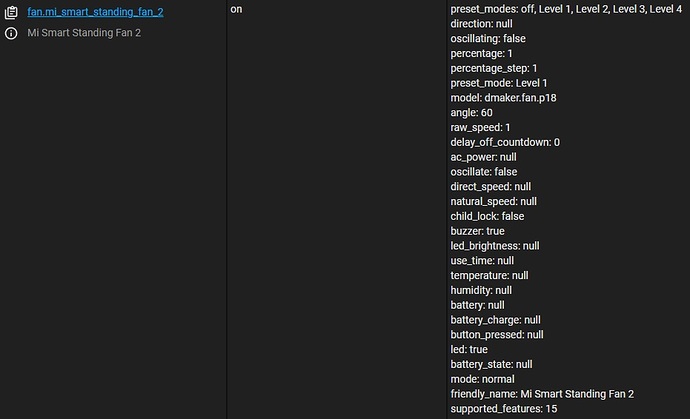This screenshot has height=419, width=690.
Task: Click the Mi Smart Standing Fan 2 name
Action: 84,33
